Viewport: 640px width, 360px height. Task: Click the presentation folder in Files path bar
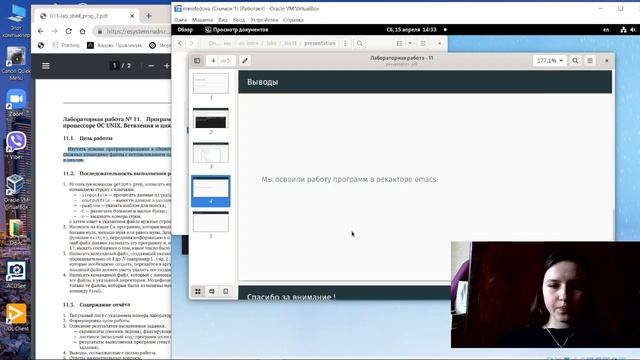pyautogui.click(x=320, y=43)
